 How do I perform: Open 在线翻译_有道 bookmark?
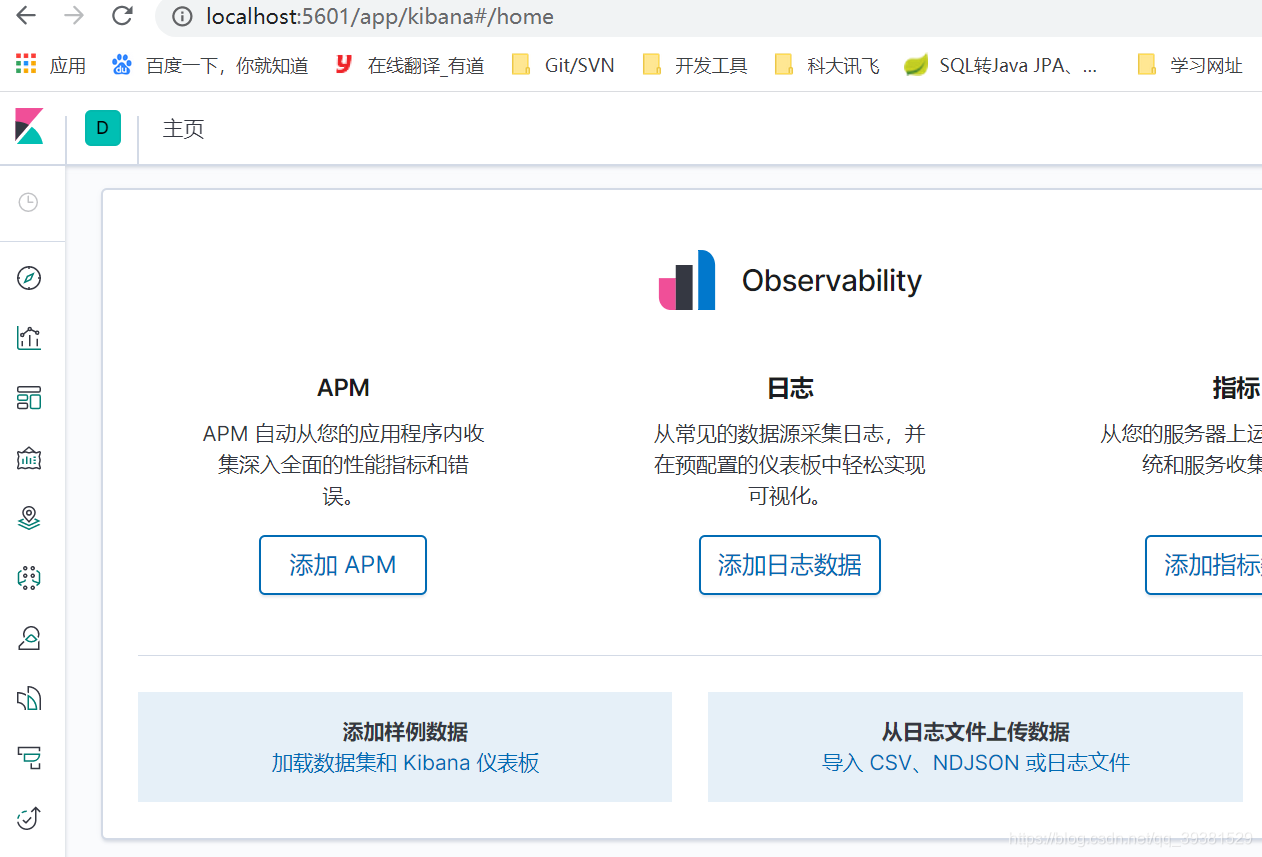click(409, 65)
